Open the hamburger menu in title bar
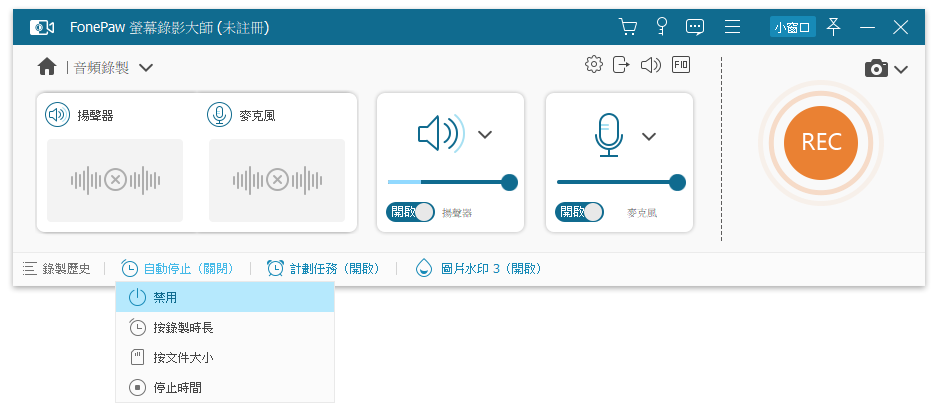The height and width of the screenshot is (414, 938). pos(732,27)
